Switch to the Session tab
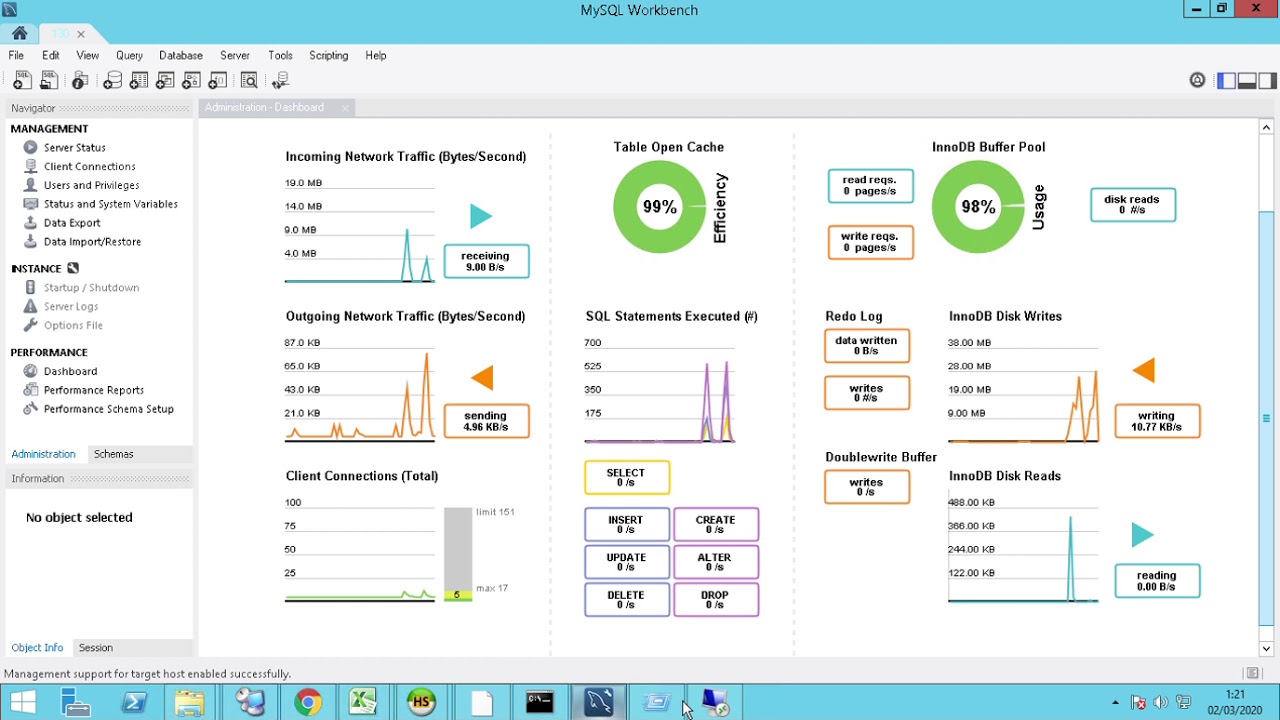1280x720 pixels. tap(96, 648)
